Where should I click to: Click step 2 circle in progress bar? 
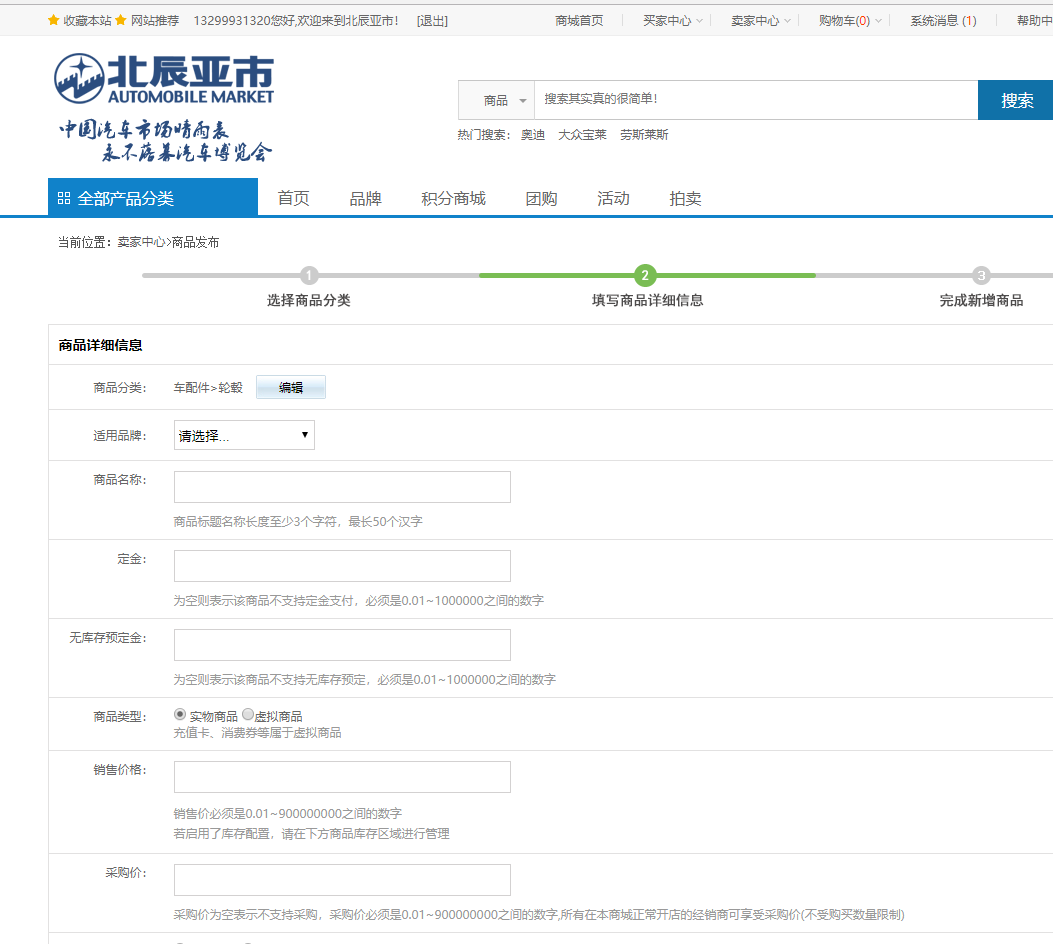[645, 275]
